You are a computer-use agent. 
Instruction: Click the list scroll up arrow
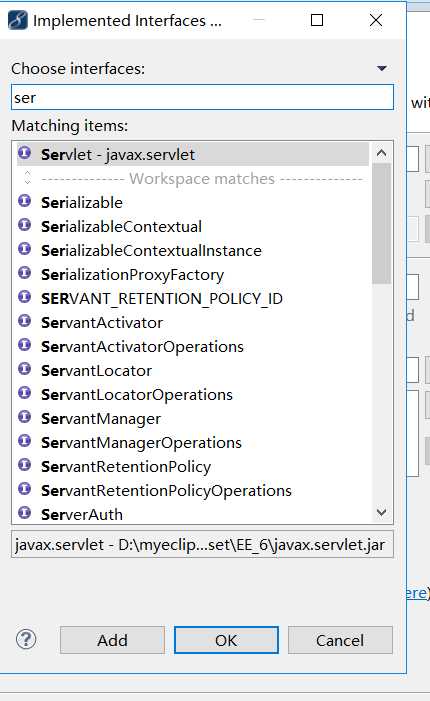(x=381, y=153)
